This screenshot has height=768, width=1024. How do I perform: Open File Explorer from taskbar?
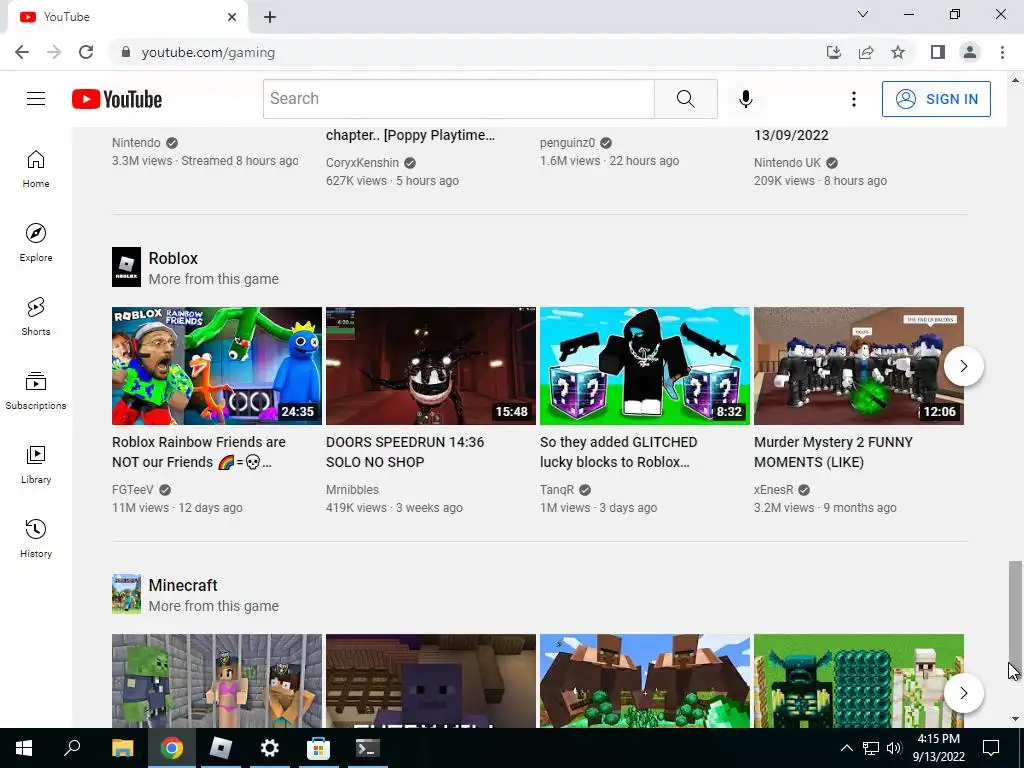(x=122, y=748)
